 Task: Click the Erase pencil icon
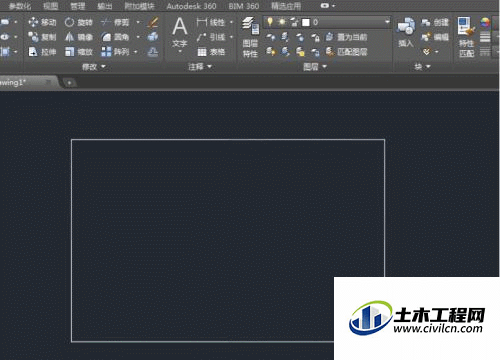pyautogui.click(x=153, y=22)
